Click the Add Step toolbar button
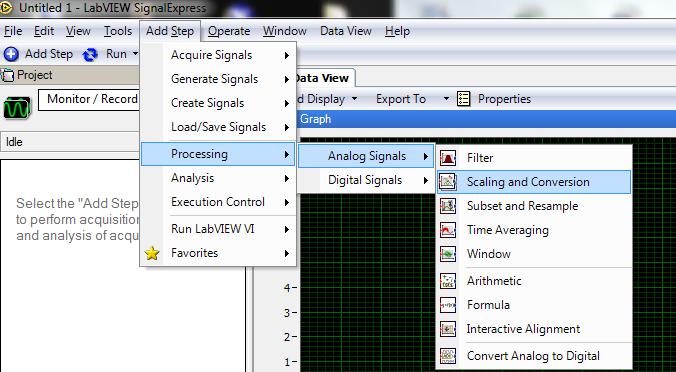The image size is (676, 372). [x=38, y=54]
